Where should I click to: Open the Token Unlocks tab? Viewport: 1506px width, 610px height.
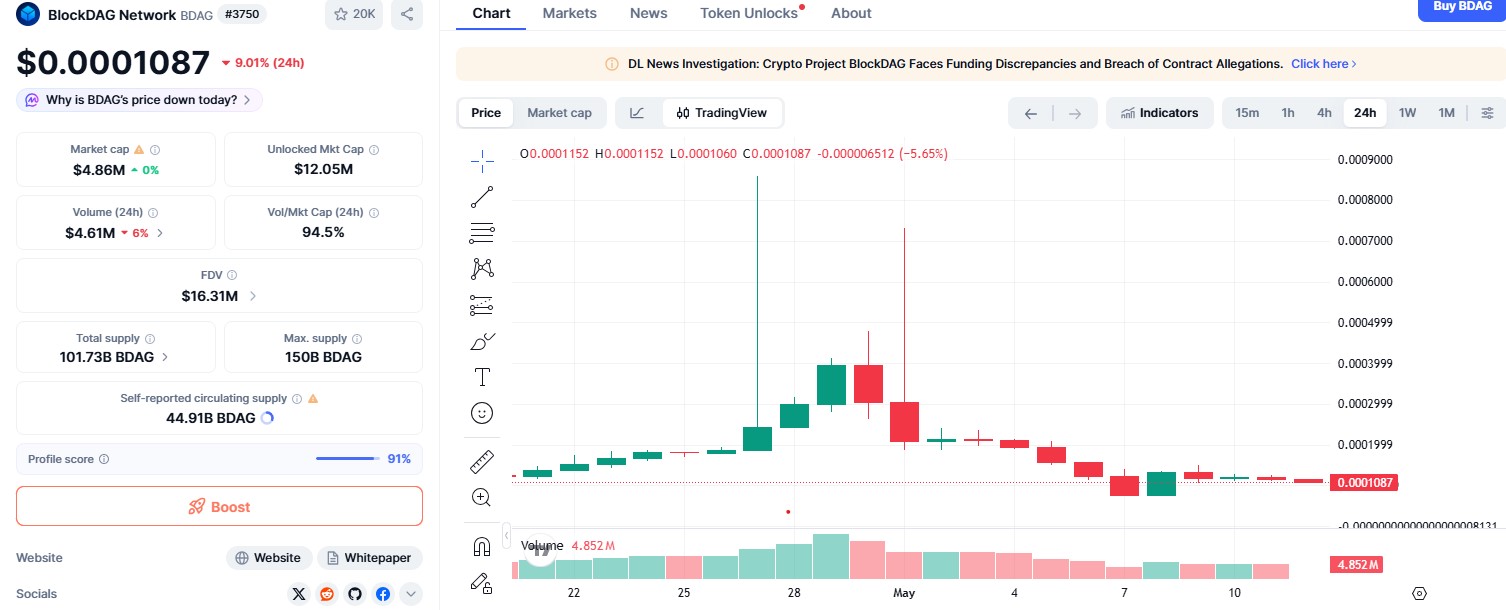749,13
